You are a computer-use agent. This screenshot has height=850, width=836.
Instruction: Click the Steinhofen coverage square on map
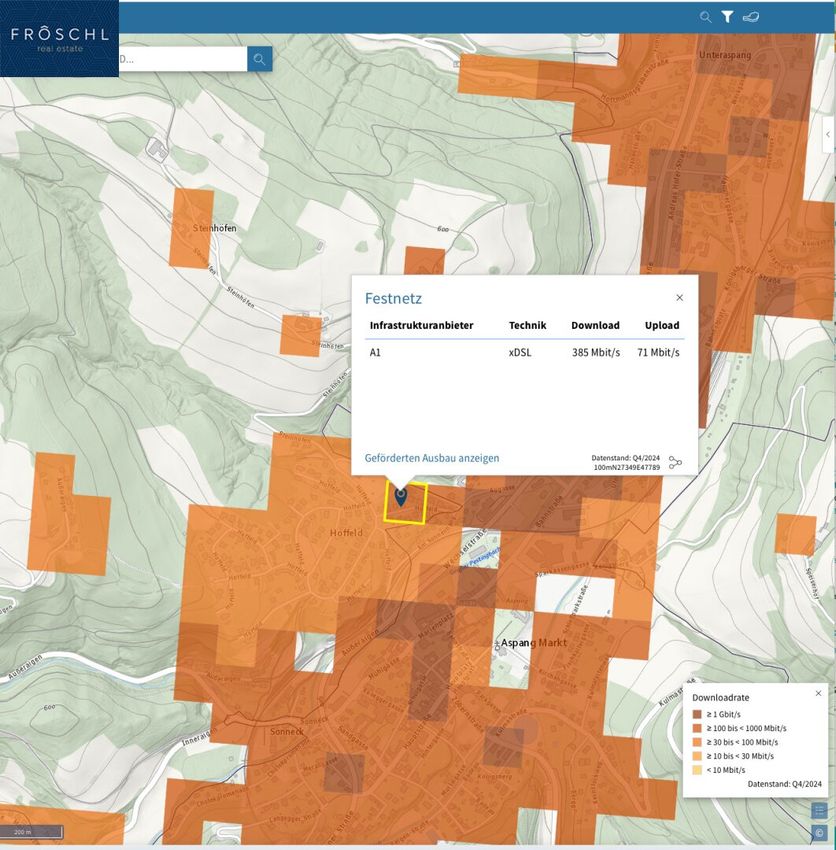pos(192,227)
